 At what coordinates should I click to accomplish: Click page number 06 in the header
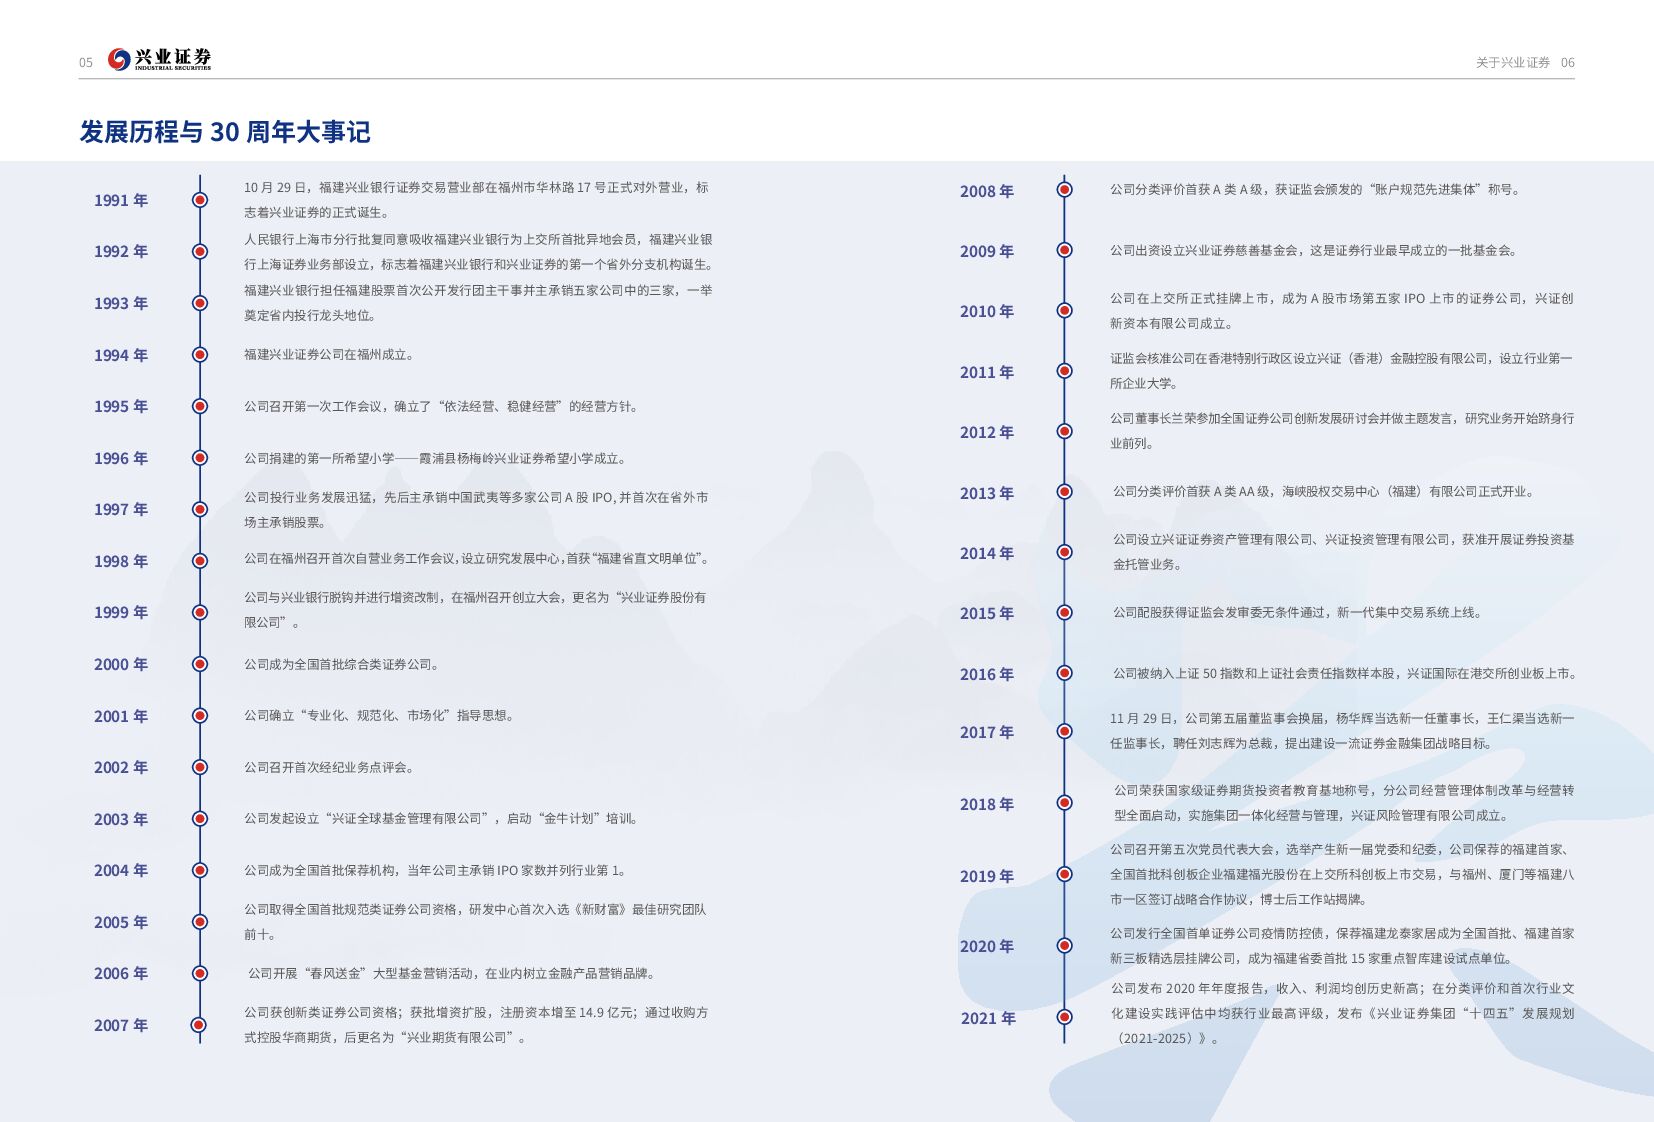[x=1568, y=62]
